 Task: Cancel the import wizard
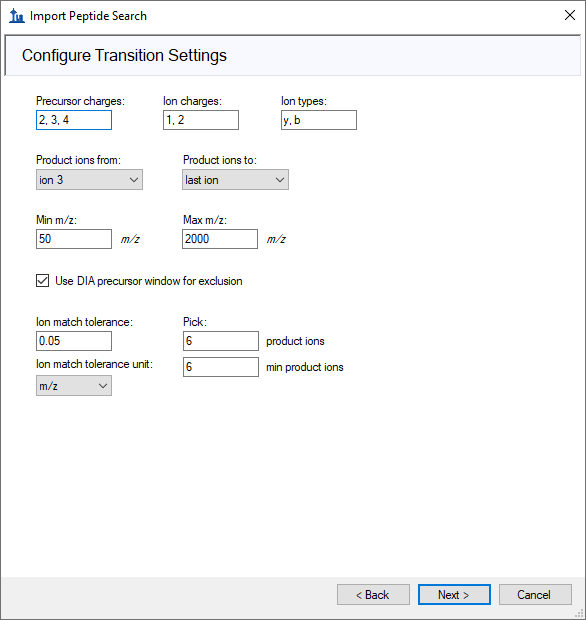tap(535, 594)
